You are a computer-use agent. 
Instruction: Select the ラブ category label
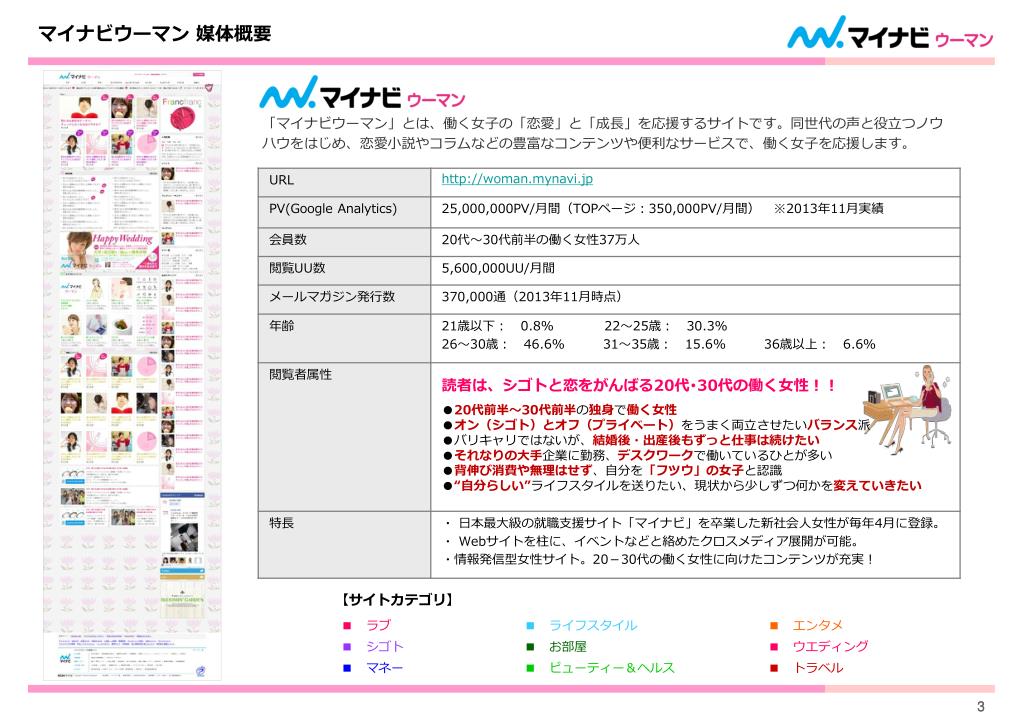point(378,625)
